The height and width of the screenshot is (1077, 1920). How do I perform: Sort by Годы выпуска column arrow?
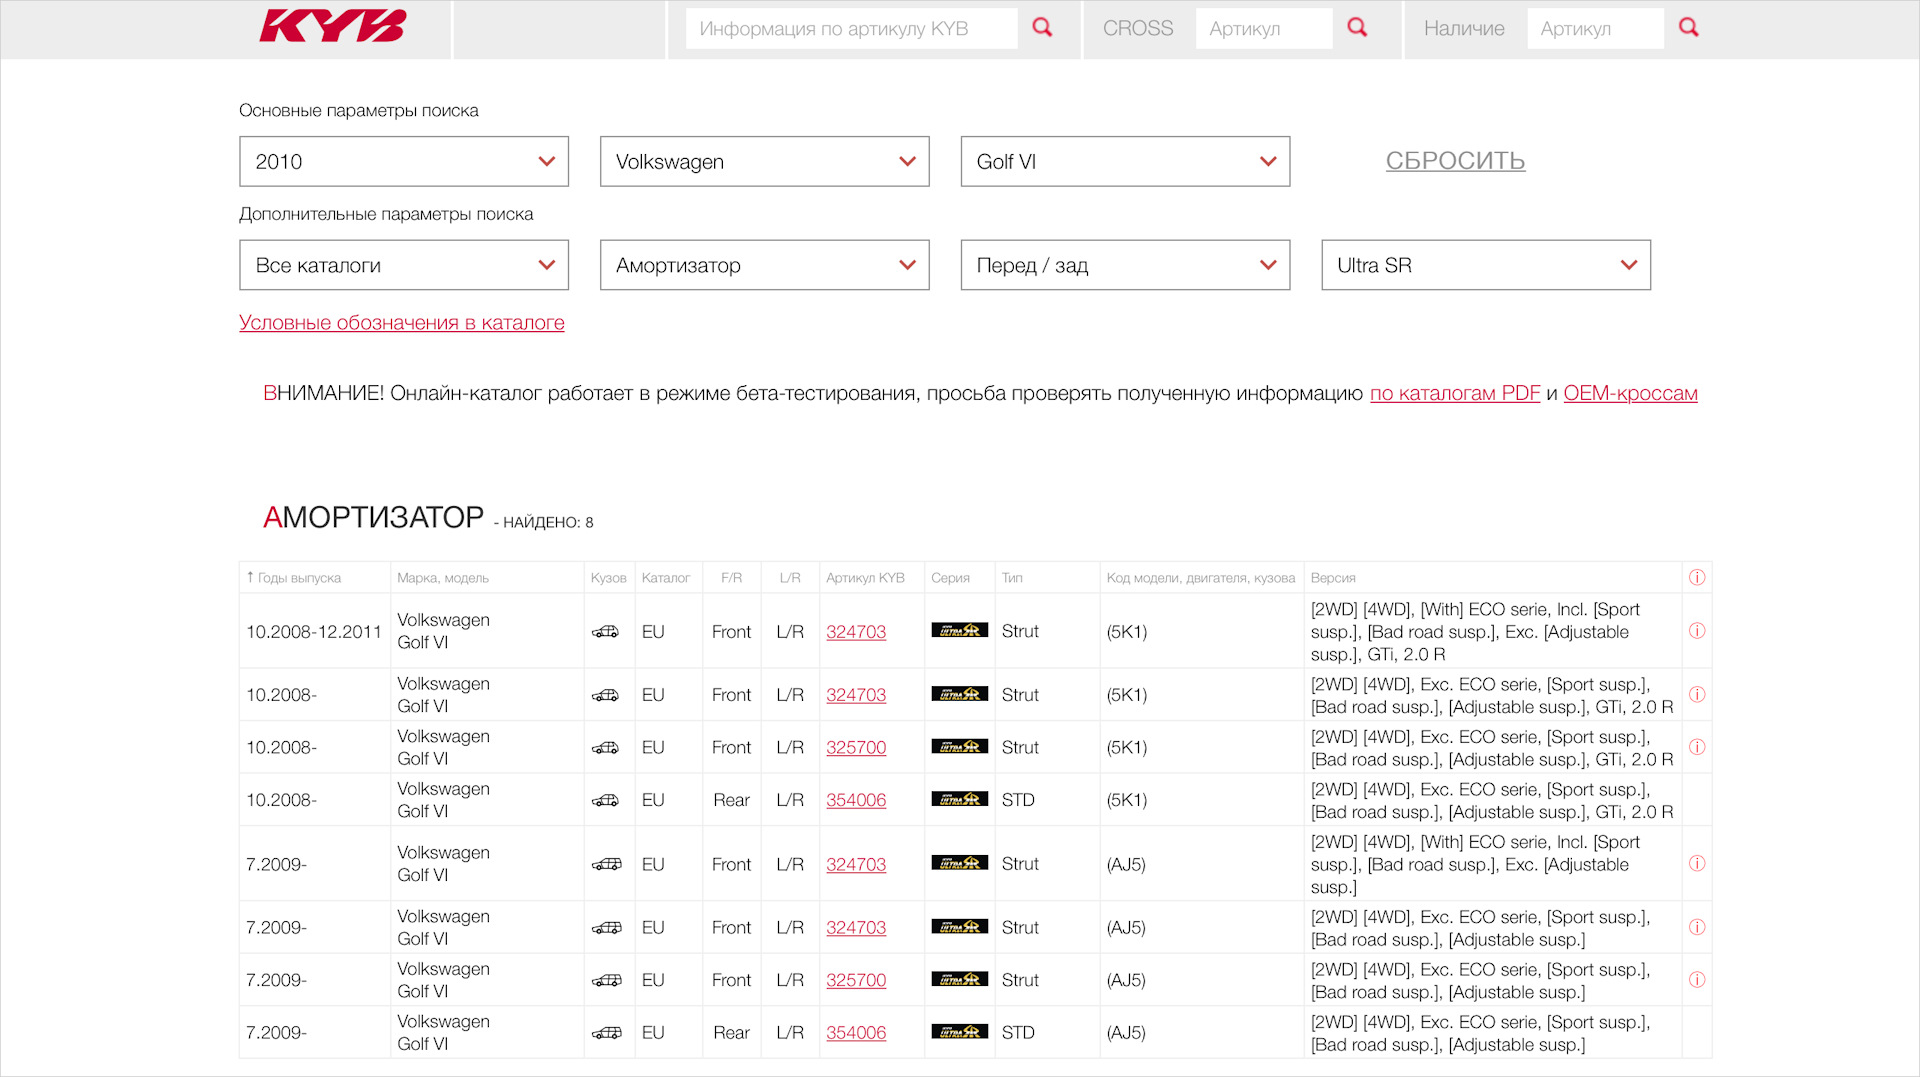pyautogui.click(x=250, y=577)
